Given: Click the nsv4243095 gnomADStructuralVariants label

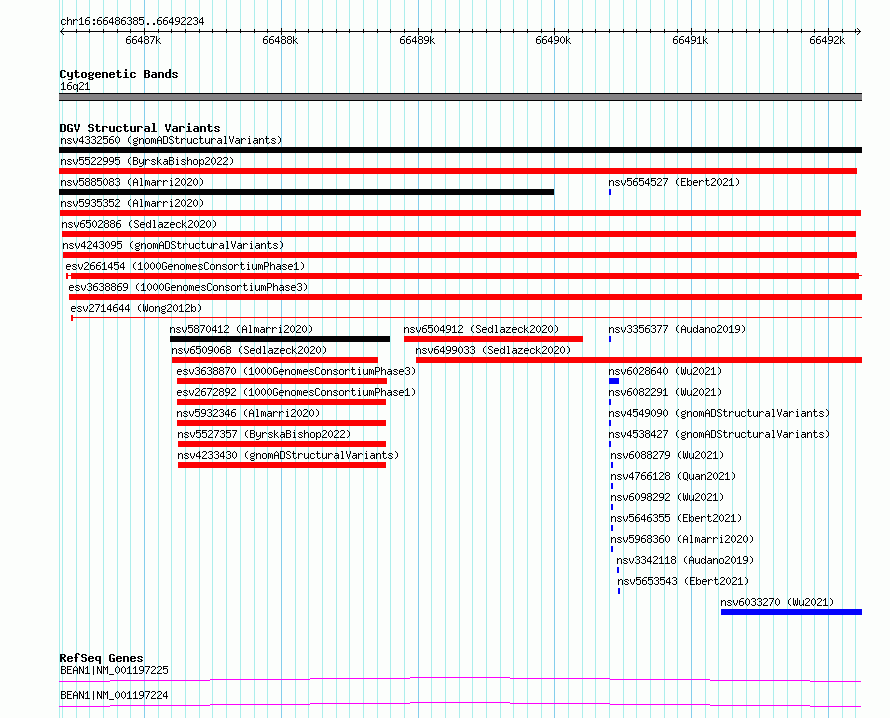Looking at the screenshot, I should click(173, 245).
